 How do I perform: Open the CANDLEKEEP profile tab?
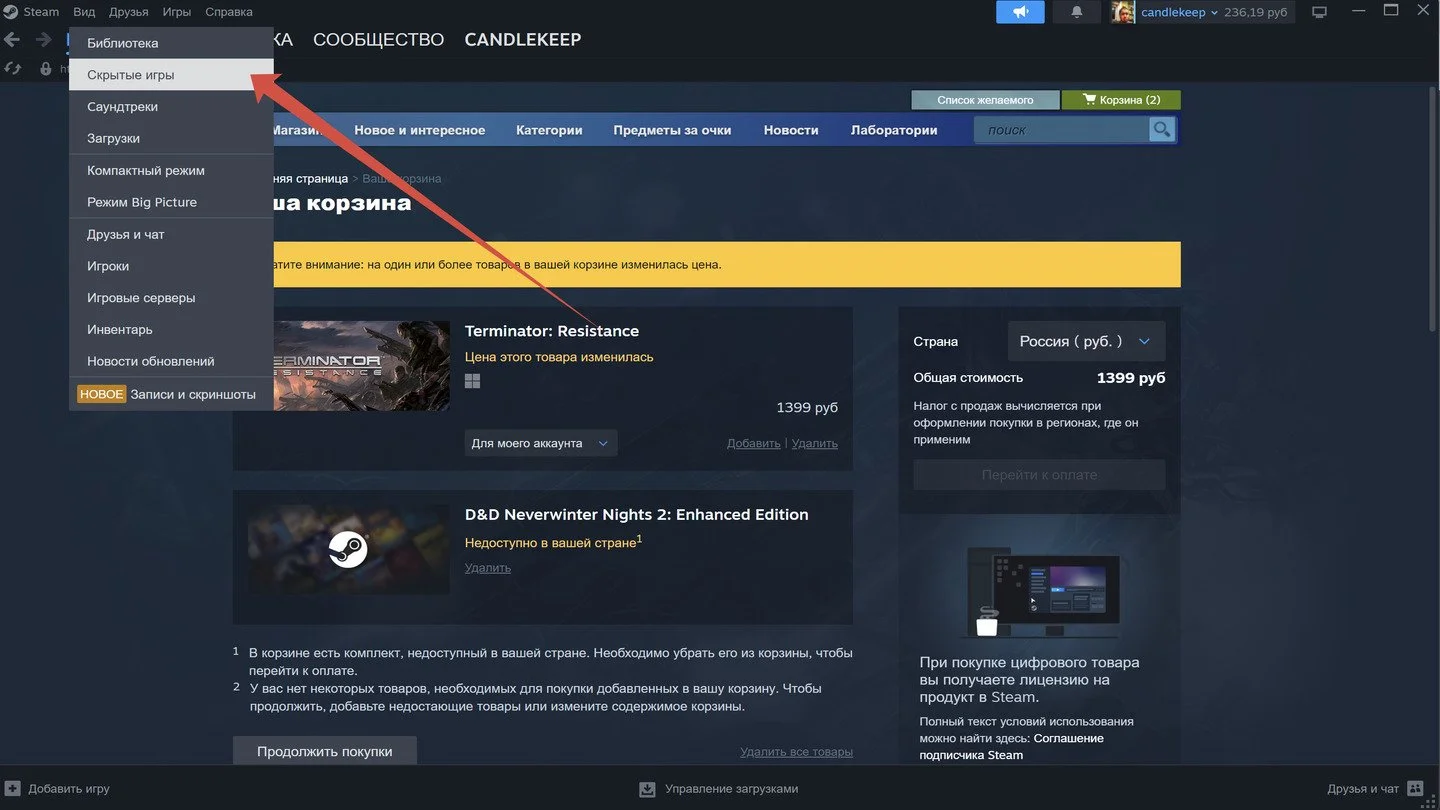(x=523, y=40)
